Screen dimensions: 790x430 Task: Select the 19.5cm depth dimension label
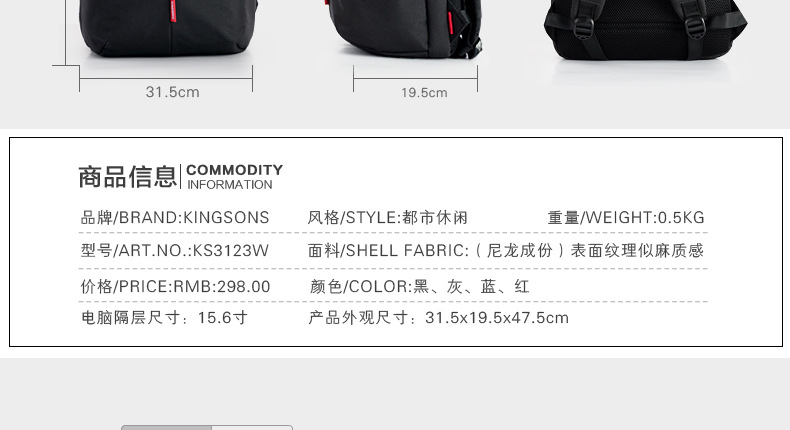[x=424, y=93]
